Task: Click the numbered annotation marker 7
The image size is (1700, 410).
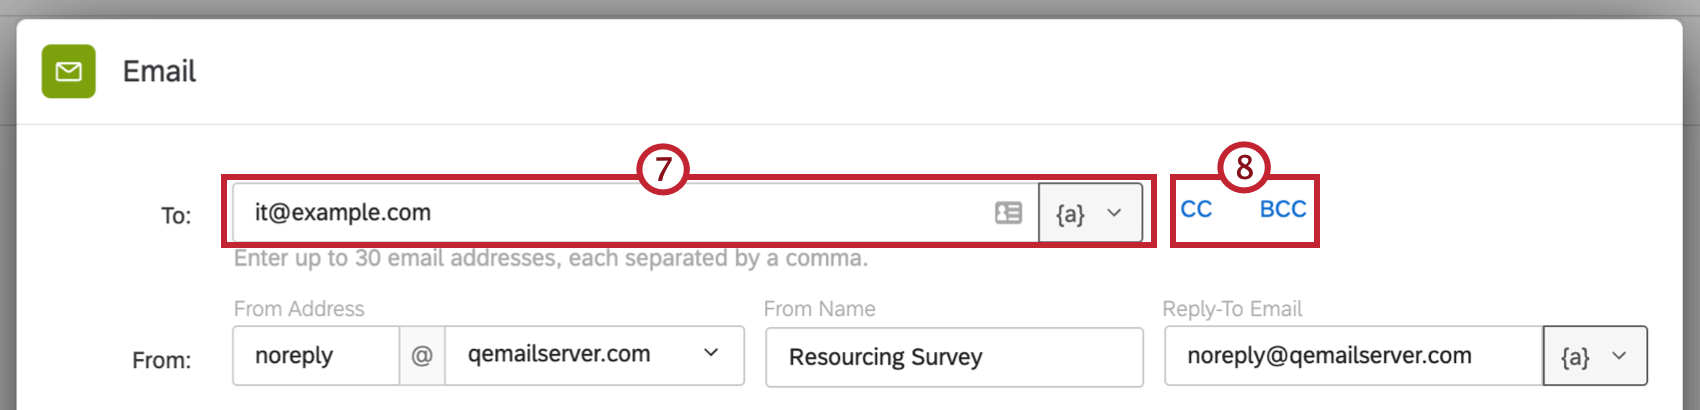Action: 663,169
